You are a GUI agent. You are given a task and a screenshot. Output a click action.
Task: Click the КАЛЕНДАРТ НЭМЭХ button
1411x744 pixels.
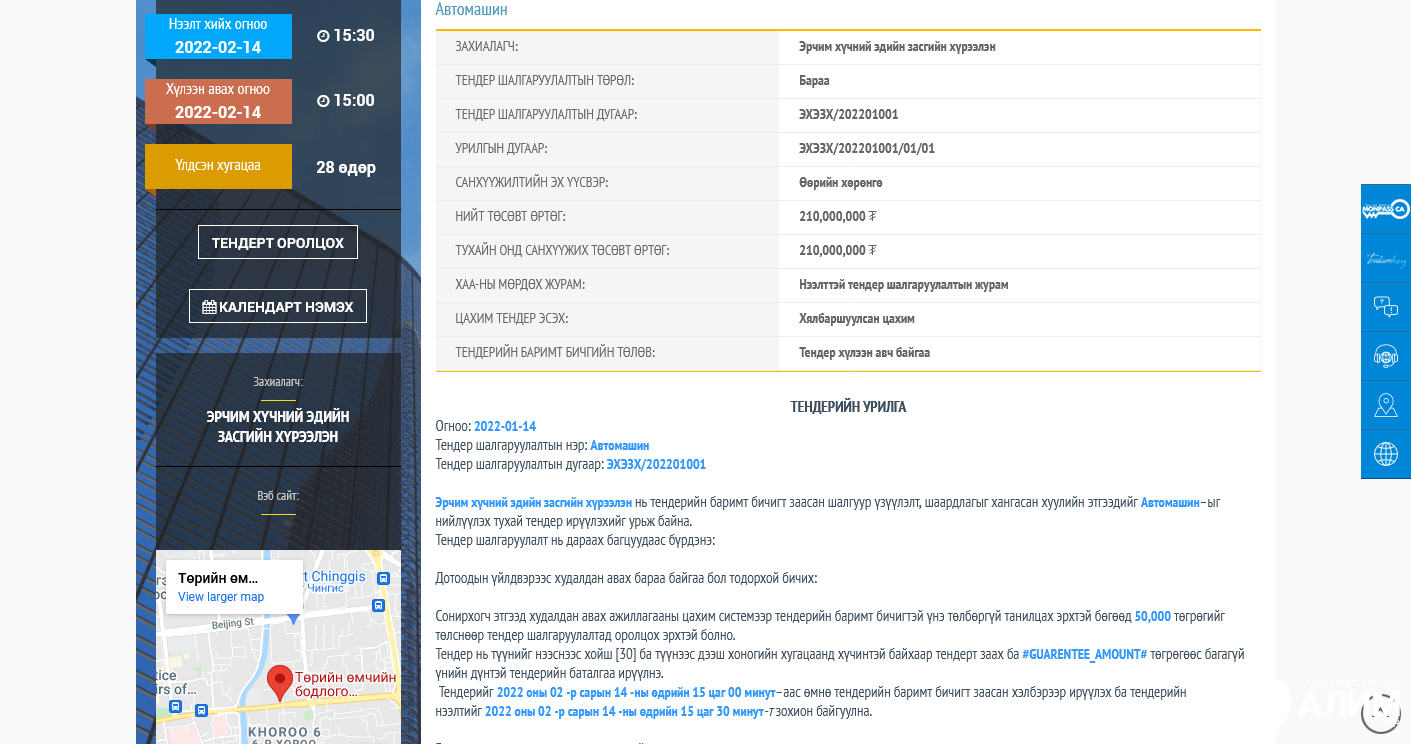pyautogui.click(x=278, y=306)
